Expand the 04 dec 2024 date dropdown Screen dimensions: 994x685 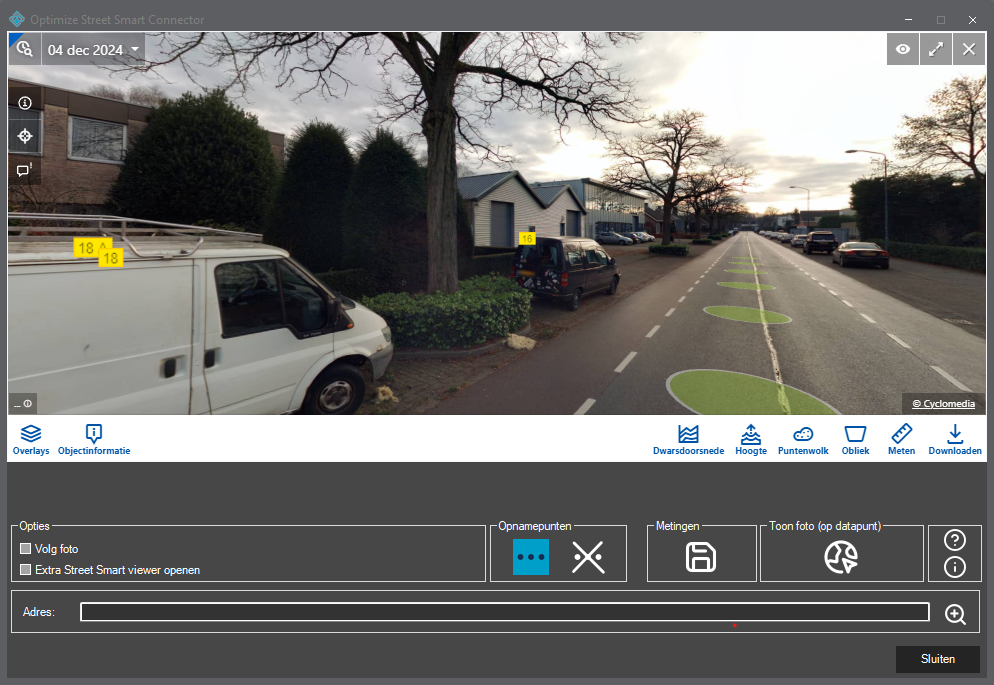coord(93,49)
